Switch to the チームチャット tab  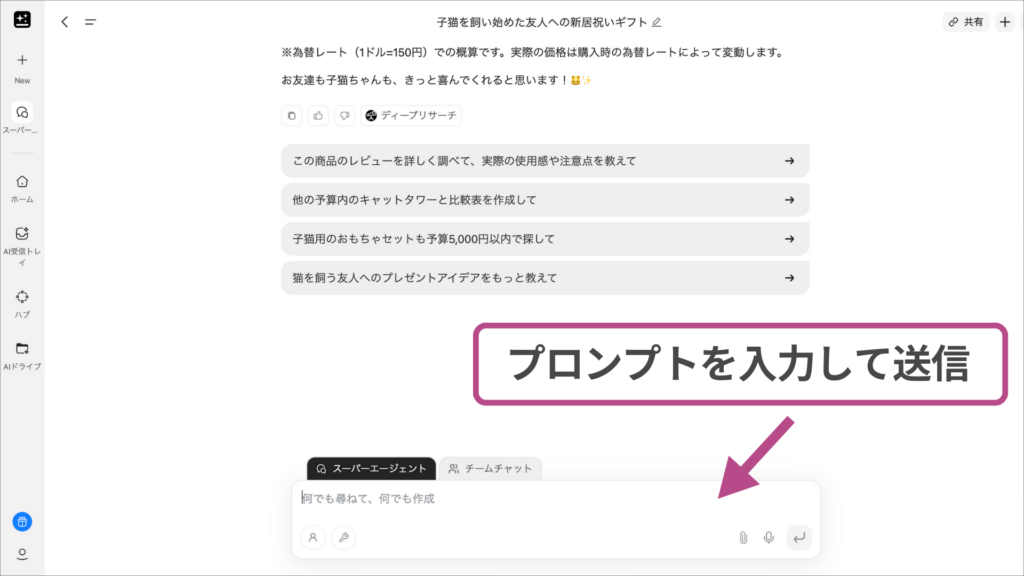(x=490, y=467)
